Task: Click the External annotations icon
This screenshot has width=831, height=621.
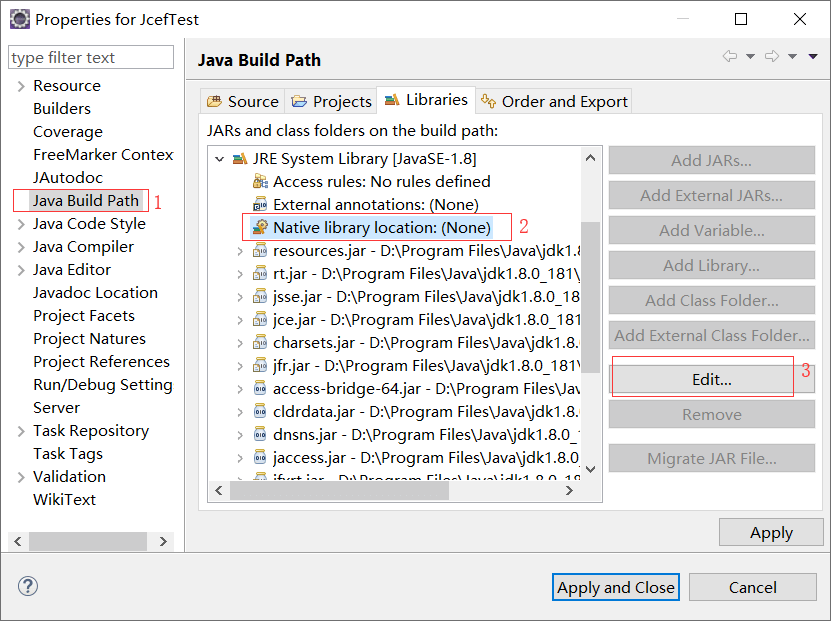Action: (260, 205)
